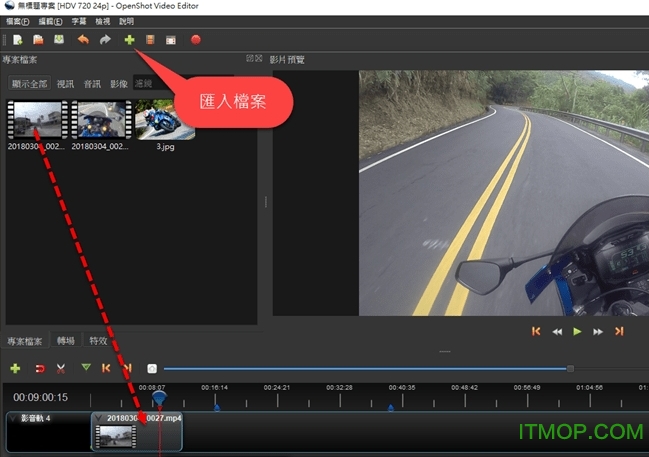This screenshot has width=649, height=457.
Task: Open a project with the folder icon
Action: [x=39, y=40]
